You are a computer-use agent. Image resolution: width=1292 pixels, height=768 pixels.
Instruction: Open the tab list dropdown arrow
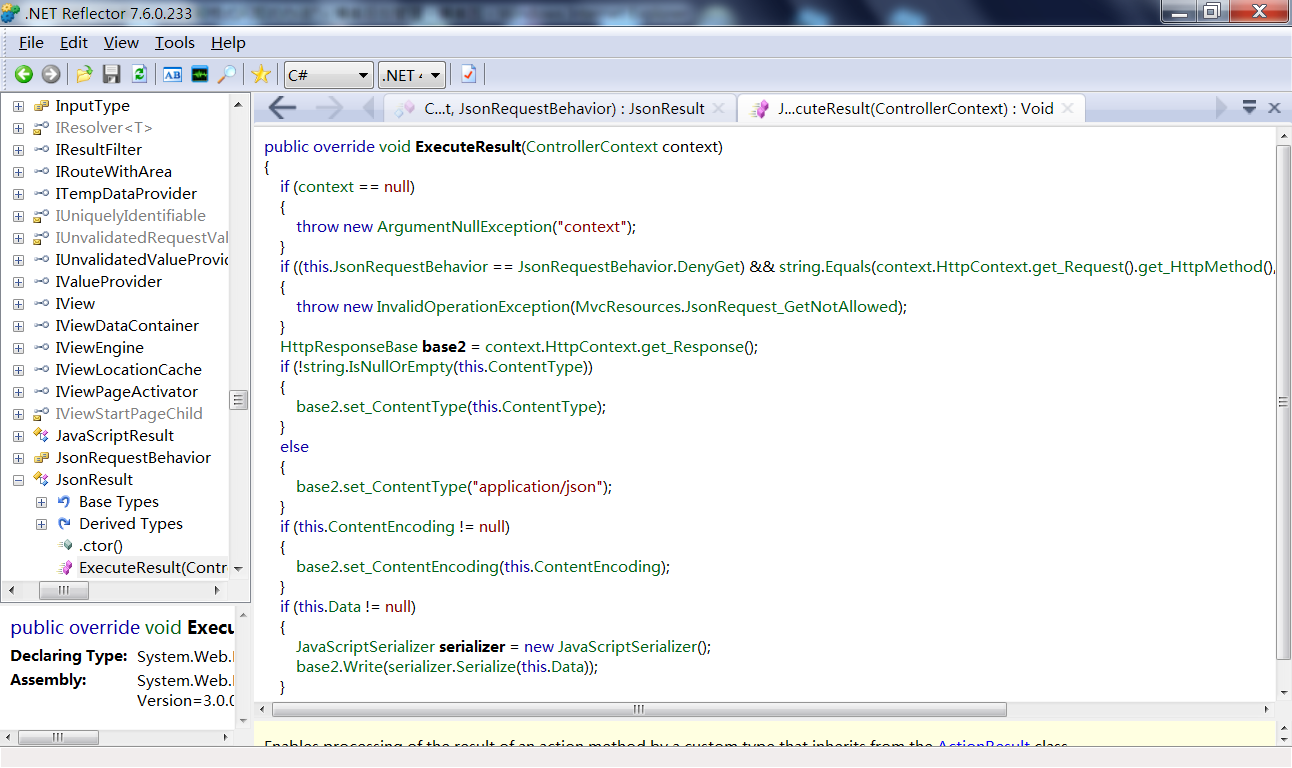pyautogui.click(x=1250, y=107)
